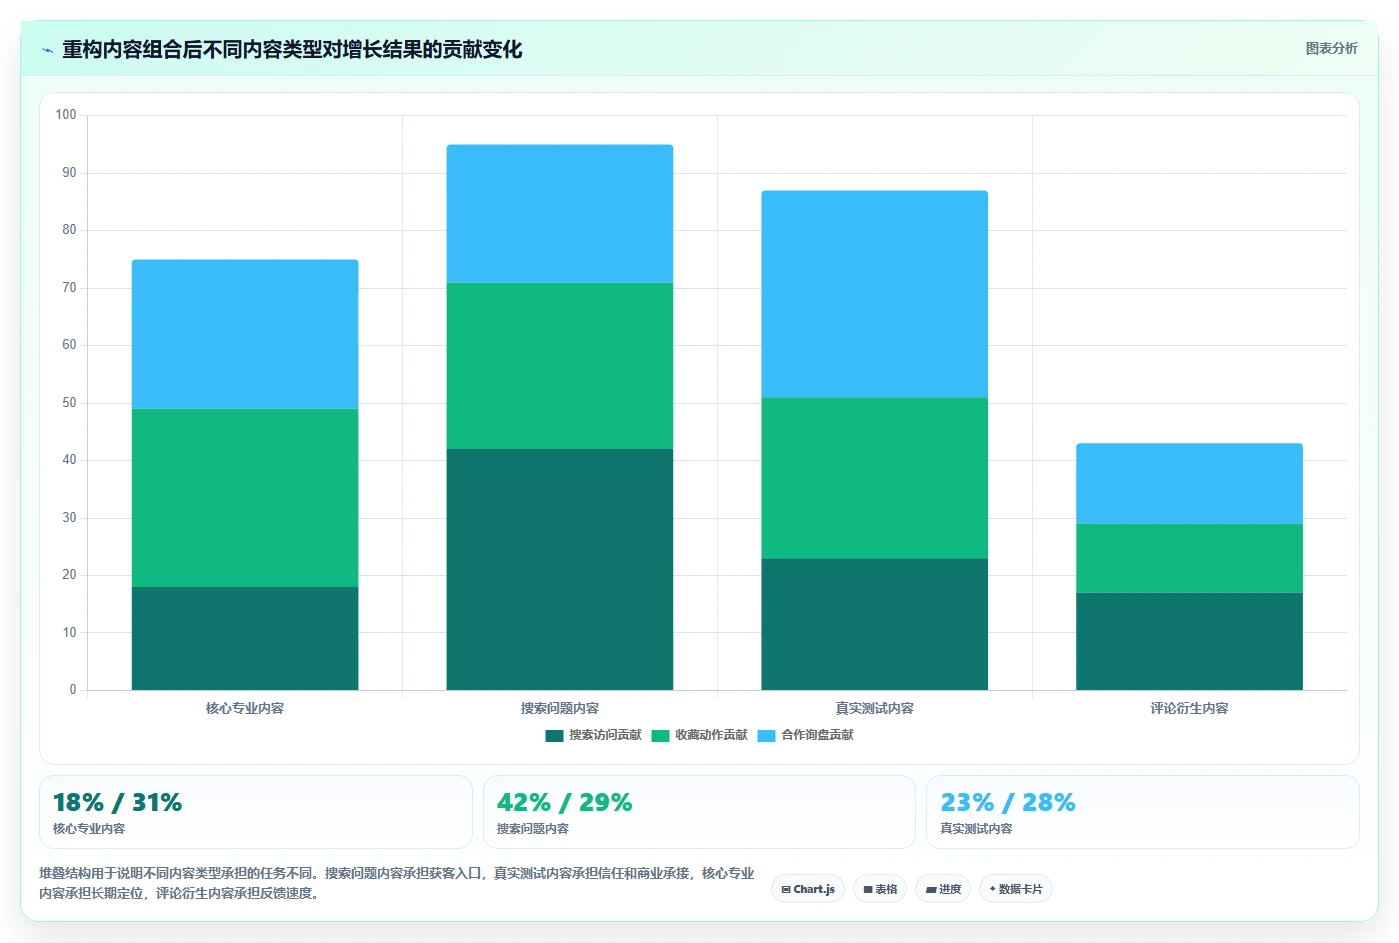Click the 搜索问题内容 x-axis label
The image size is (1399, 943).
[560, 708]
